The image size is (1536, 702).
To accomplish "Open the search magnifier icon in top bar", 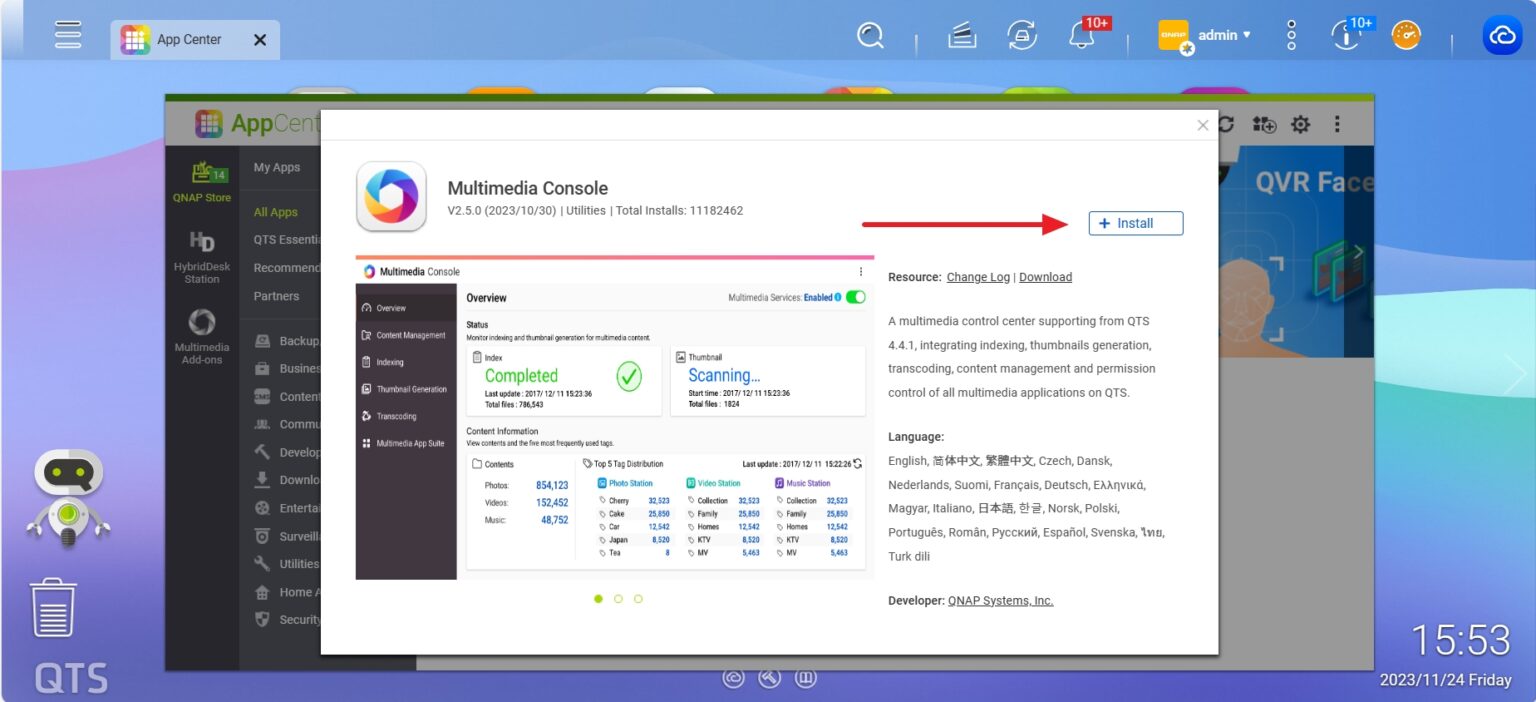I will 870,37.
